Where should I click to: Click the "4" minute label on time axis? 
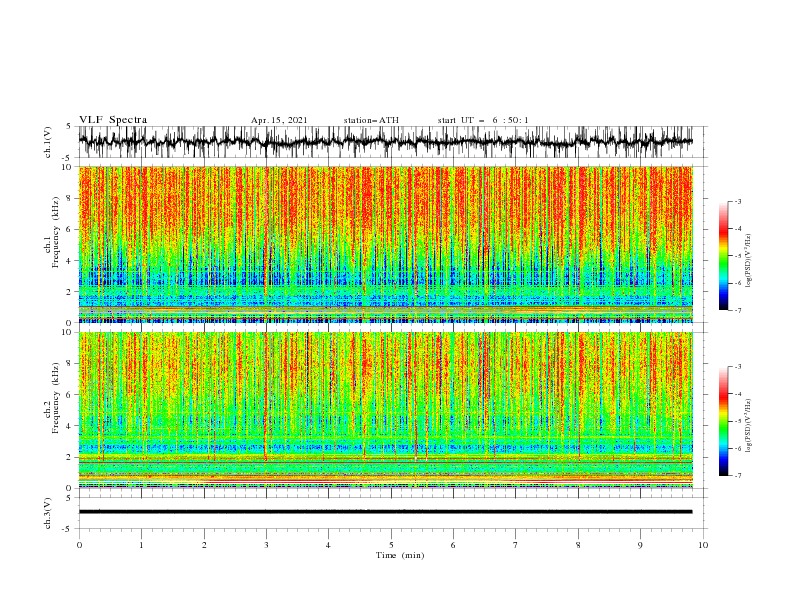tap(328, 545)
